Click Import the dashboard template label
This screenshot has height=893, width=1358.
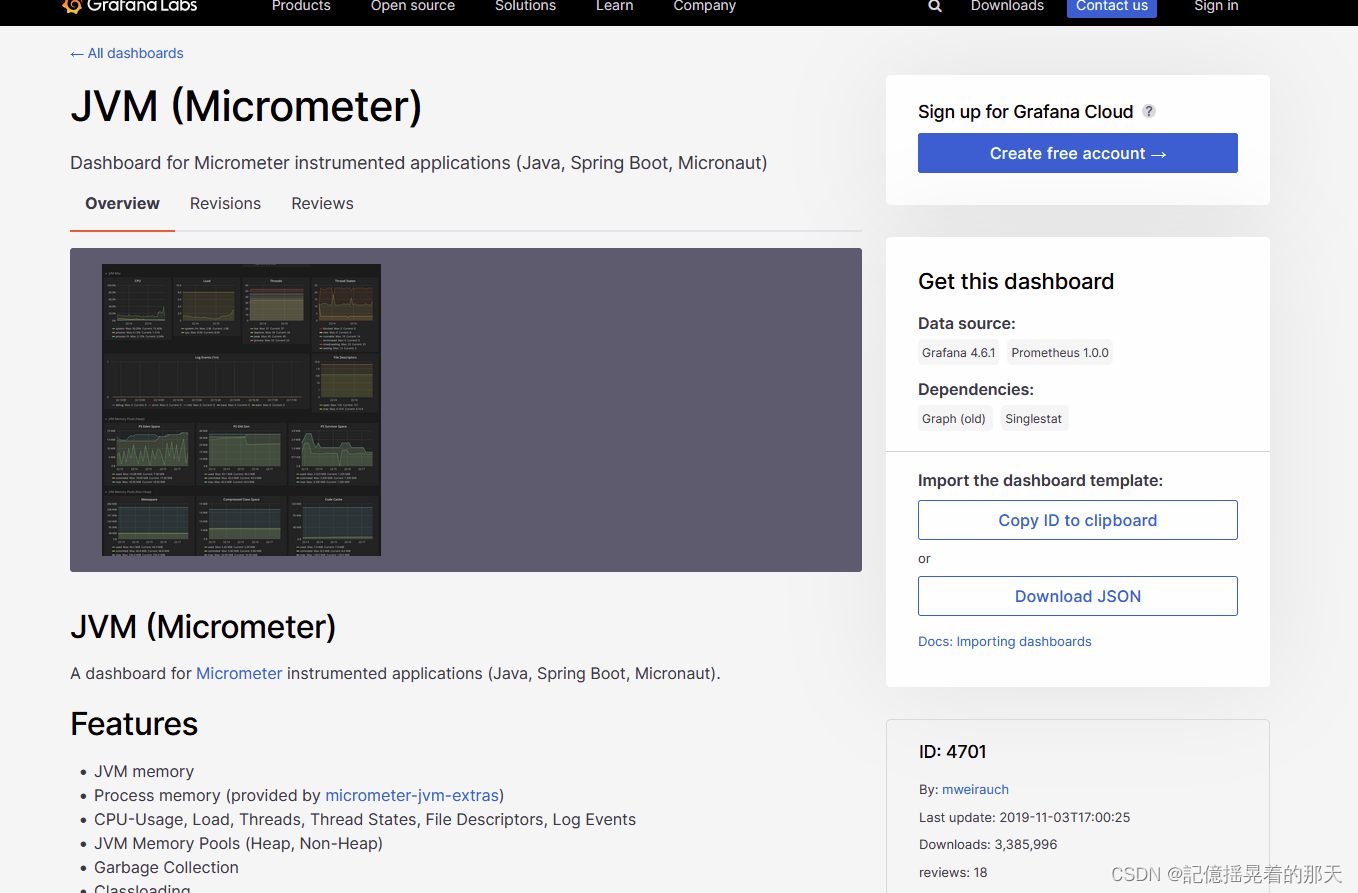coord(1041,480)
